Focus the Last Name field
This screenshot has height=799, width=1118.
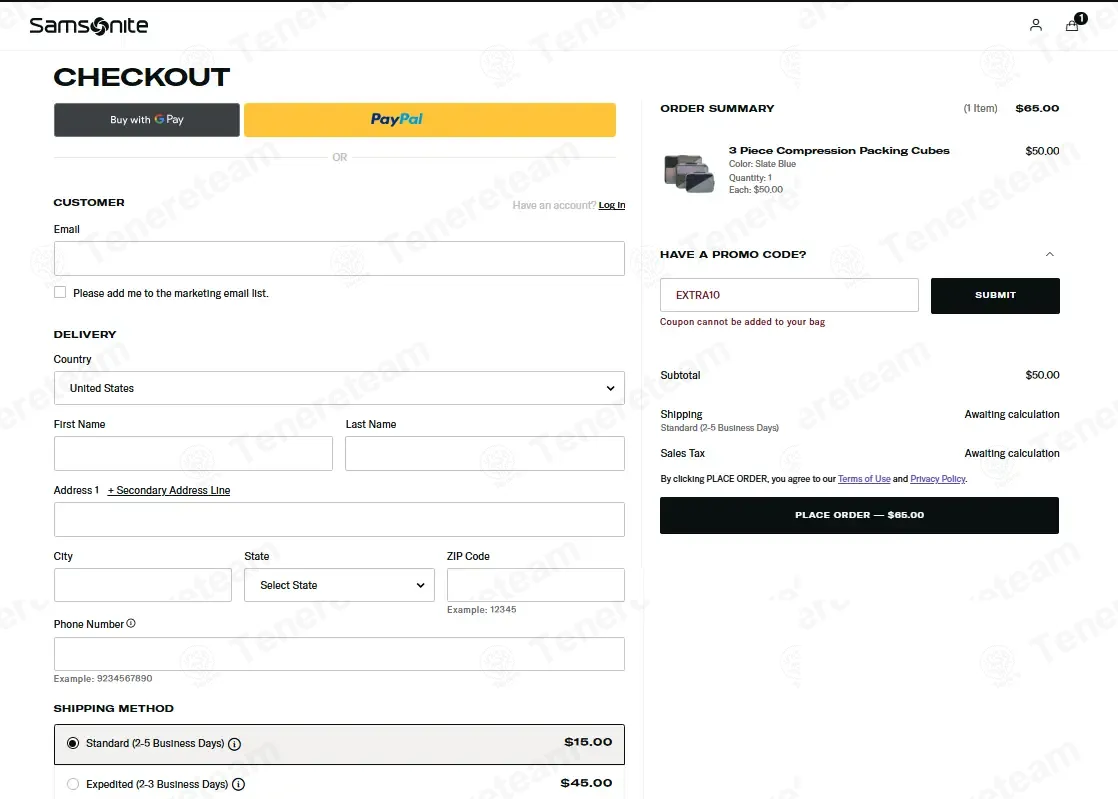click(485, 453)
